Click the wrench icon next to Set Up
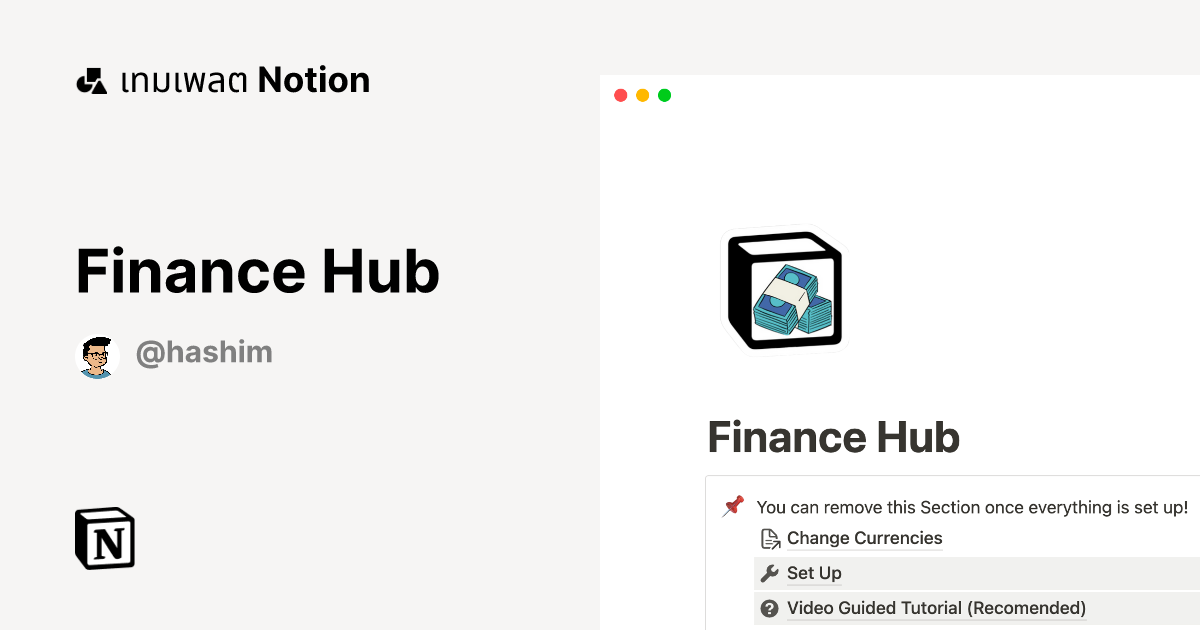This screenshot has height=630, width=1200. pyautogui.click(x=768, y=573)
